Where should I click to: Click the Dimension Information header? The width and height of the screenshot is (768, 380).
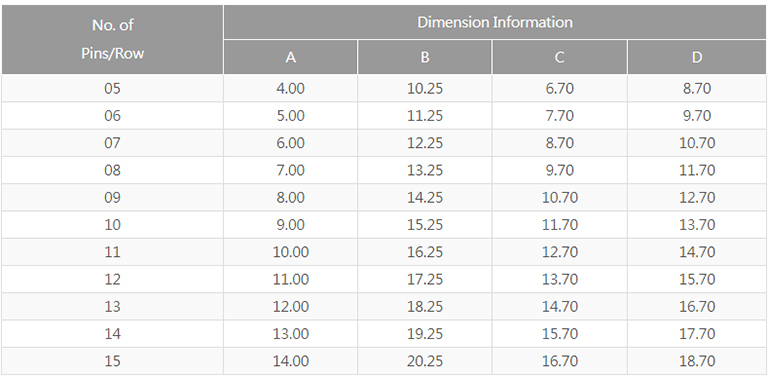click(x=495, y=22)
